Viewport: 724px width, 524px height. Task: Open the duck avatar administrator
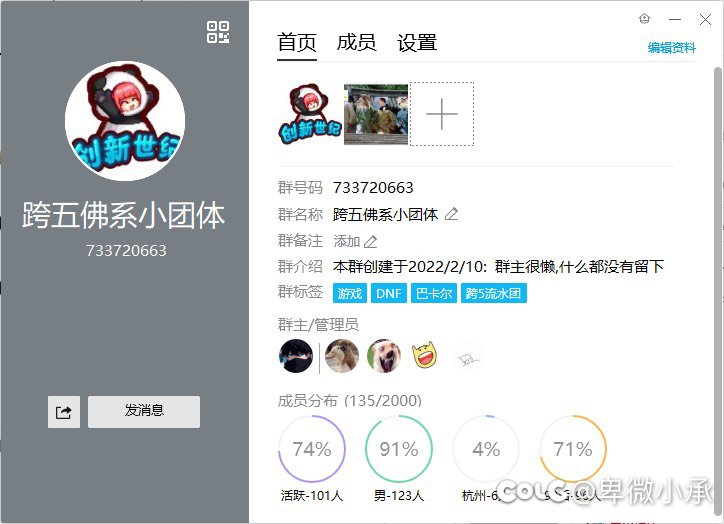pyautogui.click(x=342, y=356)
